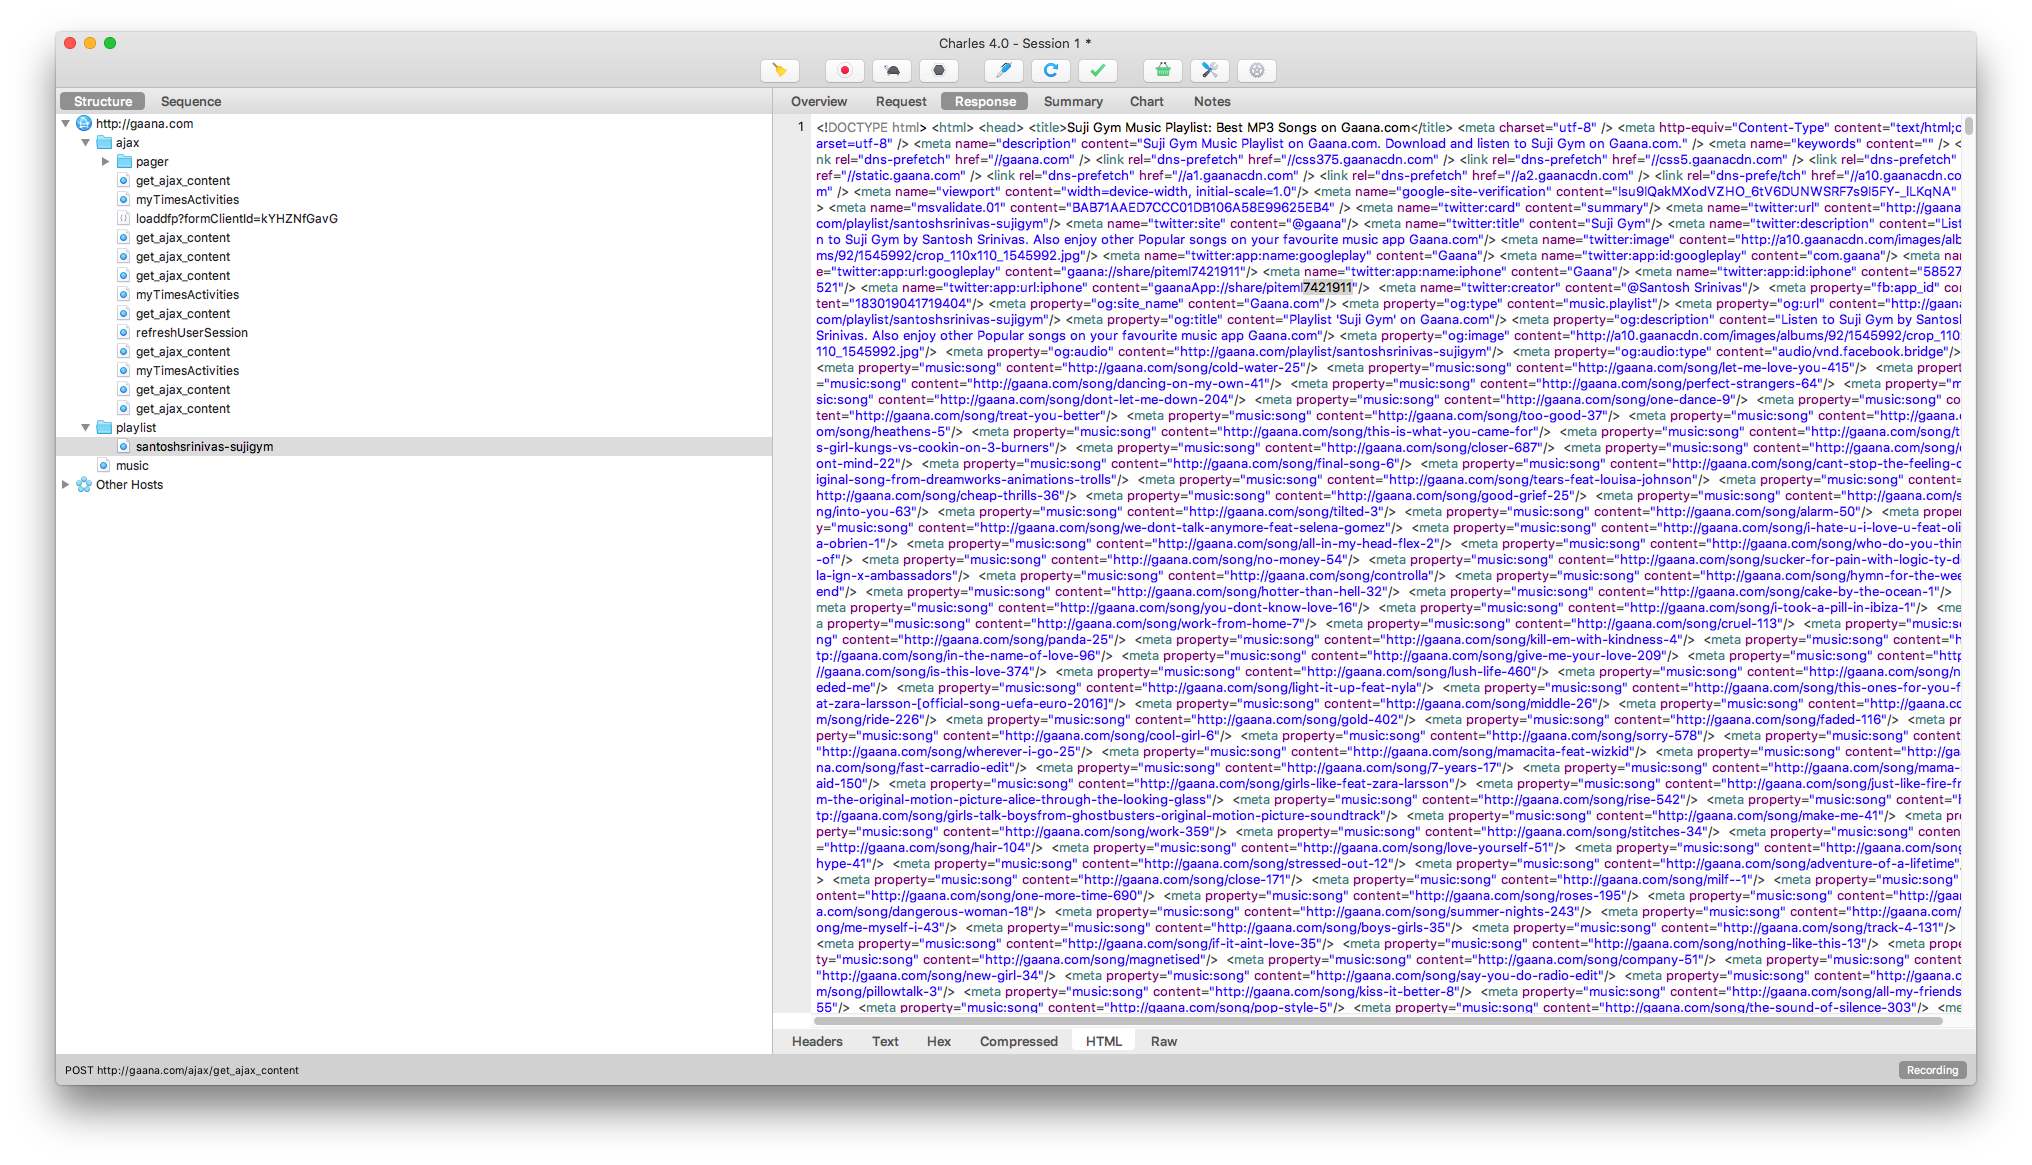The image size is (2032, 1165).
Task: Click the validate checkmark icon
Action: coord(1098,70)
